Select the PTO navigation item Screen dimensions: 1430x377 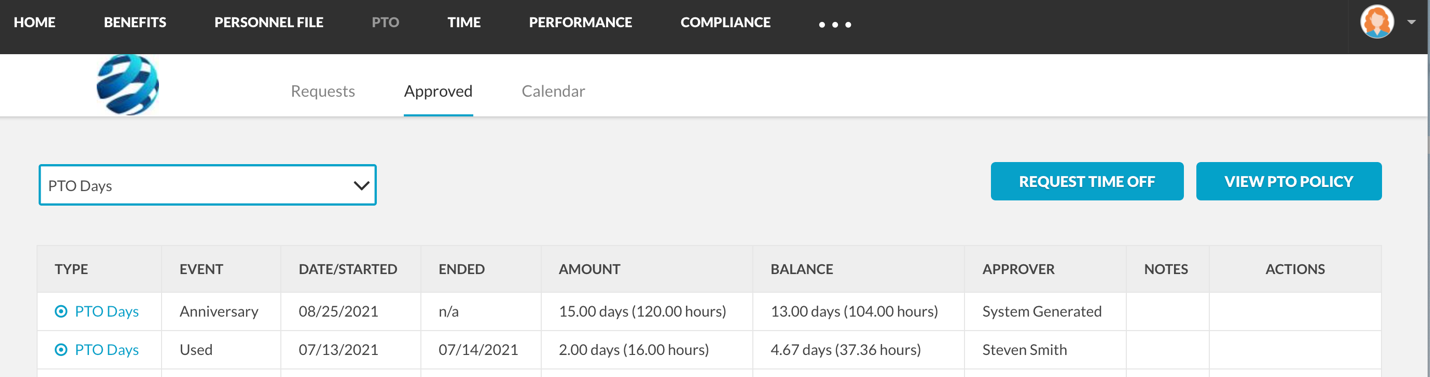385,22
